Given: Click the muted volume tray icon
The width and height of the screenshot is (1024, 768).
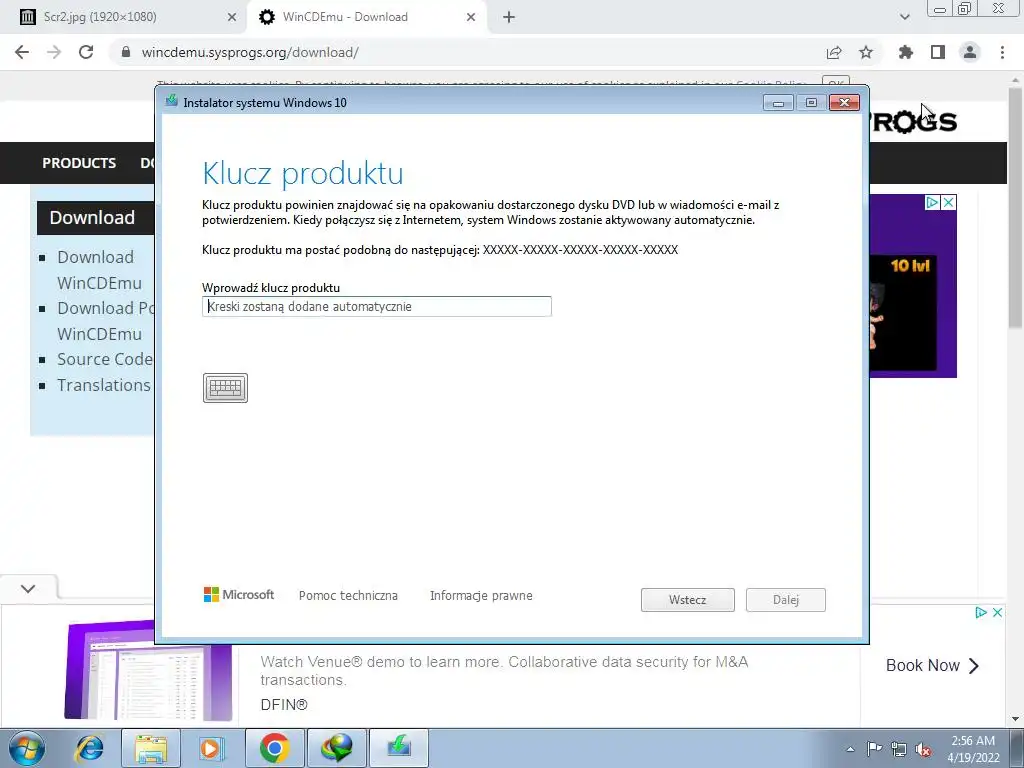Looking at the screenshot, I should [923, 749].
